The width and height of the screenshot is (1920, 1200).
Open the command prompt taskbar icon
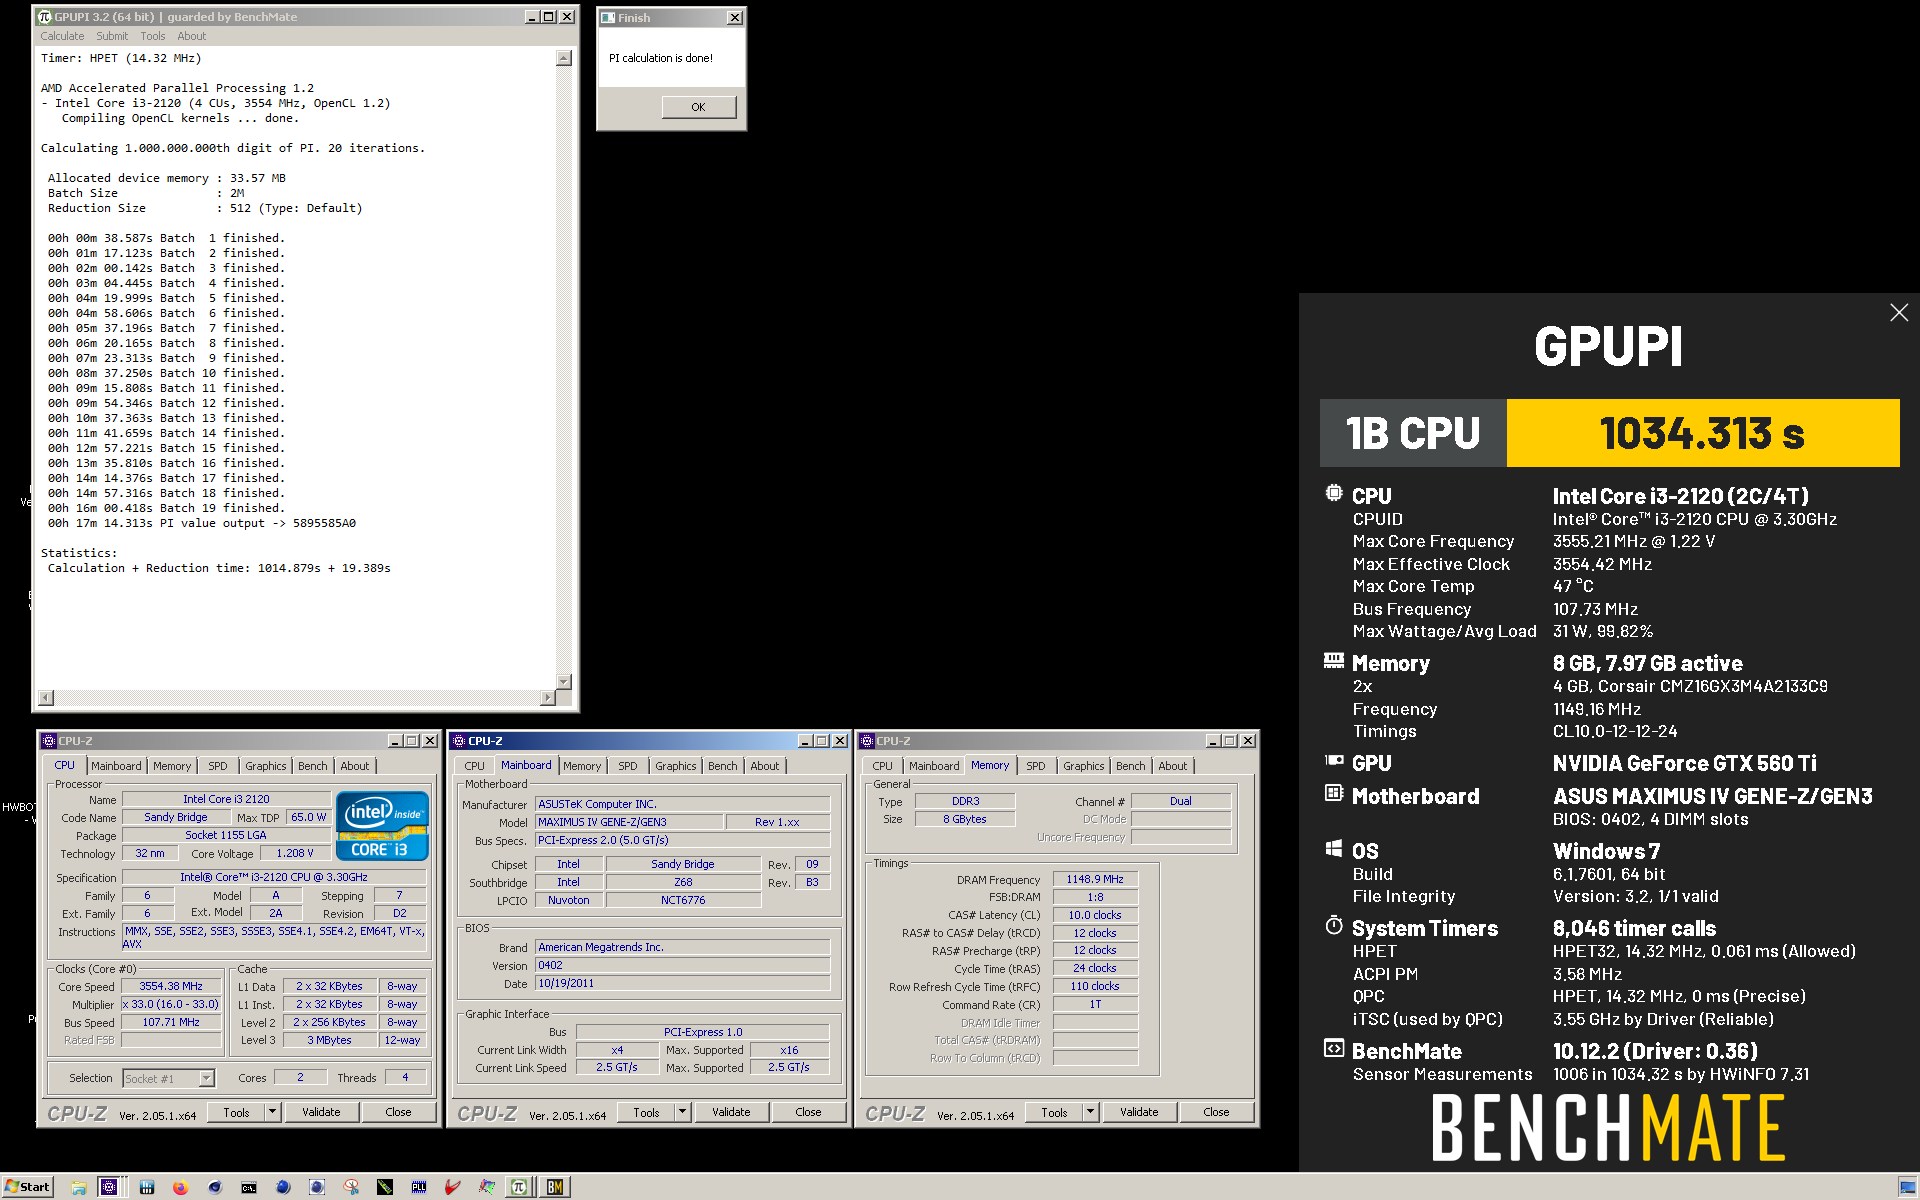pyautogui.click(x=249, y=1187)
